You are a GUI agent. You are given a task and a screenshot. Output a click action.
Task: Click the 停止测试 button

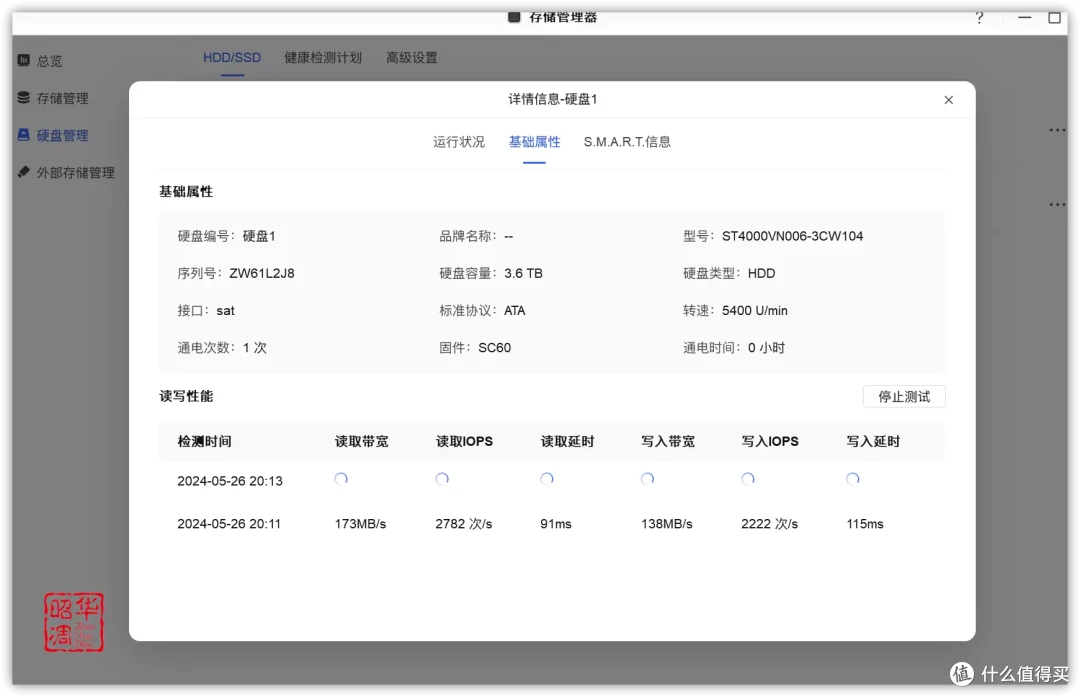pyautogui.click(x=904, y=397)
